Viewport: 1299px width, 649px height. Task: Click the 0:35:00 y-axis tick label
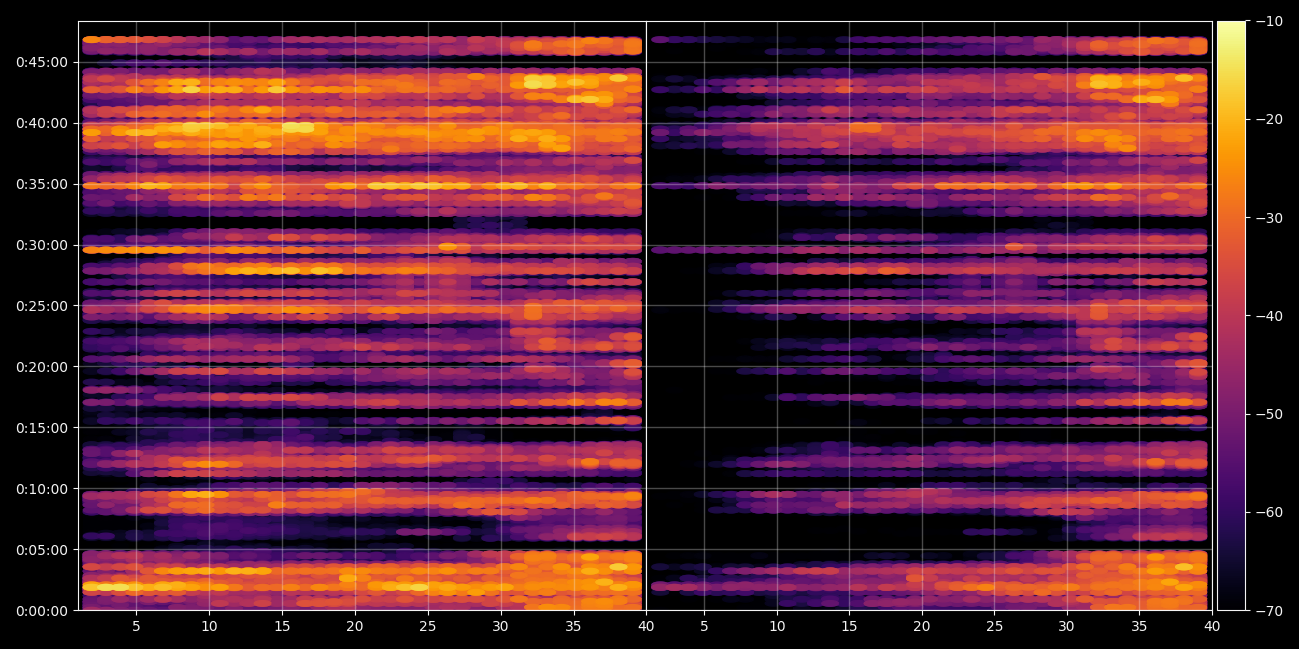tap(42, 184)
